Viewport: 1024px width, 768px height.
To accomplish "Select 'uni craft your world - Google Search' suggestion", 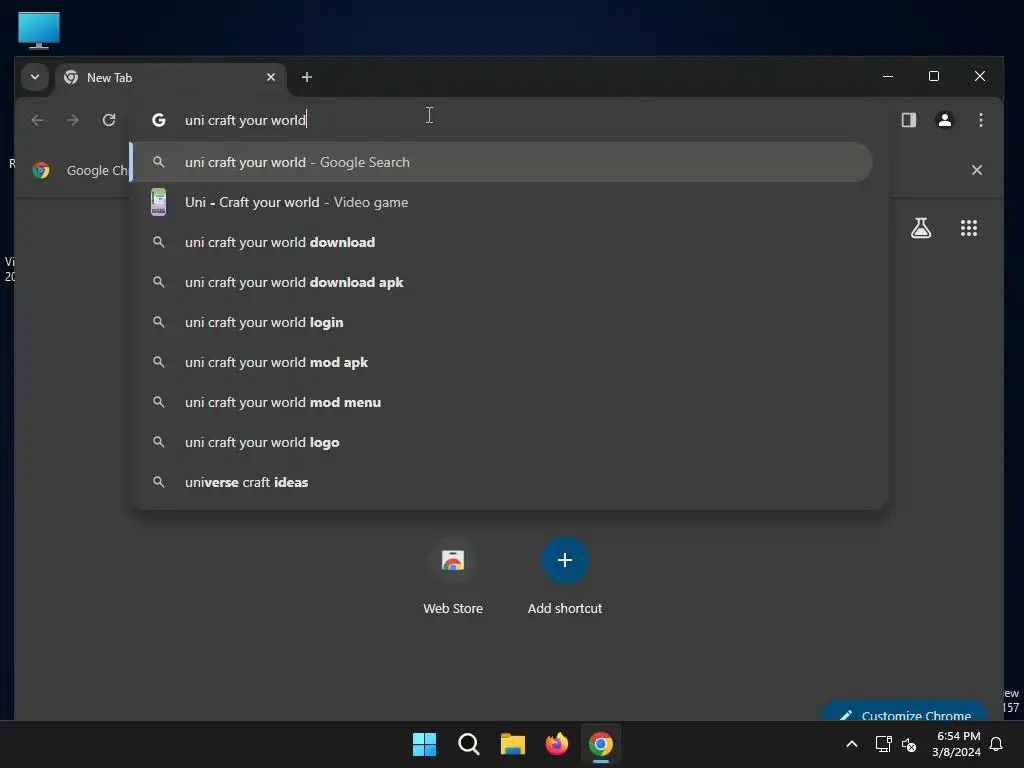I will 502,162.
